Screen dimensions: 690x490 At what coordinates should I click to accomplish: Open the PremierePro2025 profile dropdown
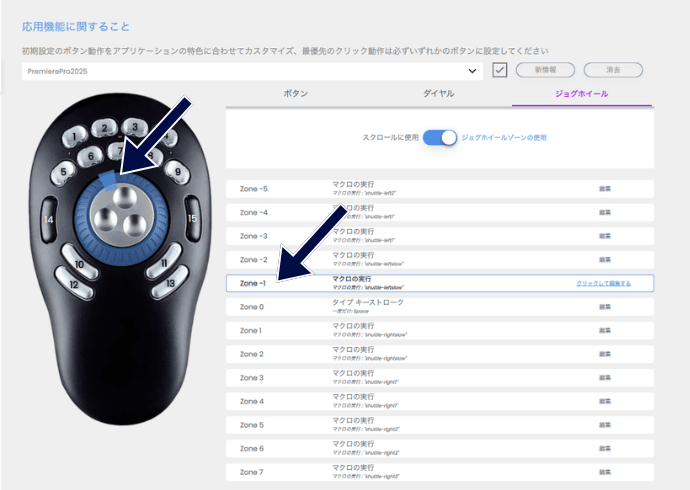pos(252,71)
